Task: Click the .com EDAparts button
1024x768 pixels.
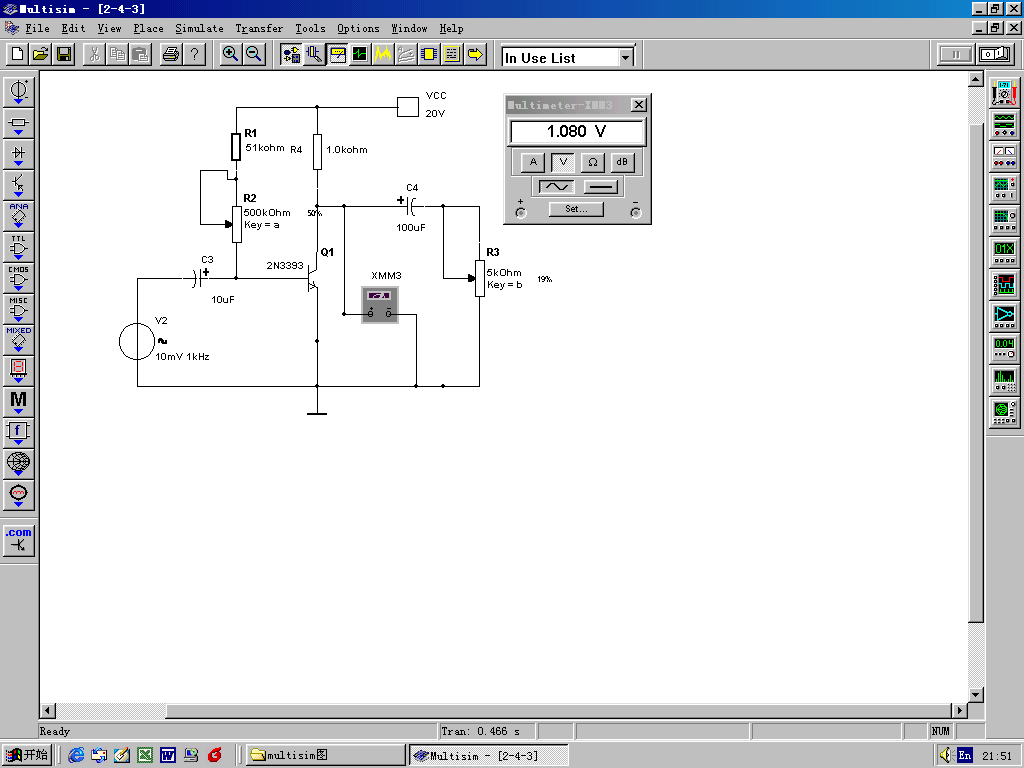Action: pos(18,541)
